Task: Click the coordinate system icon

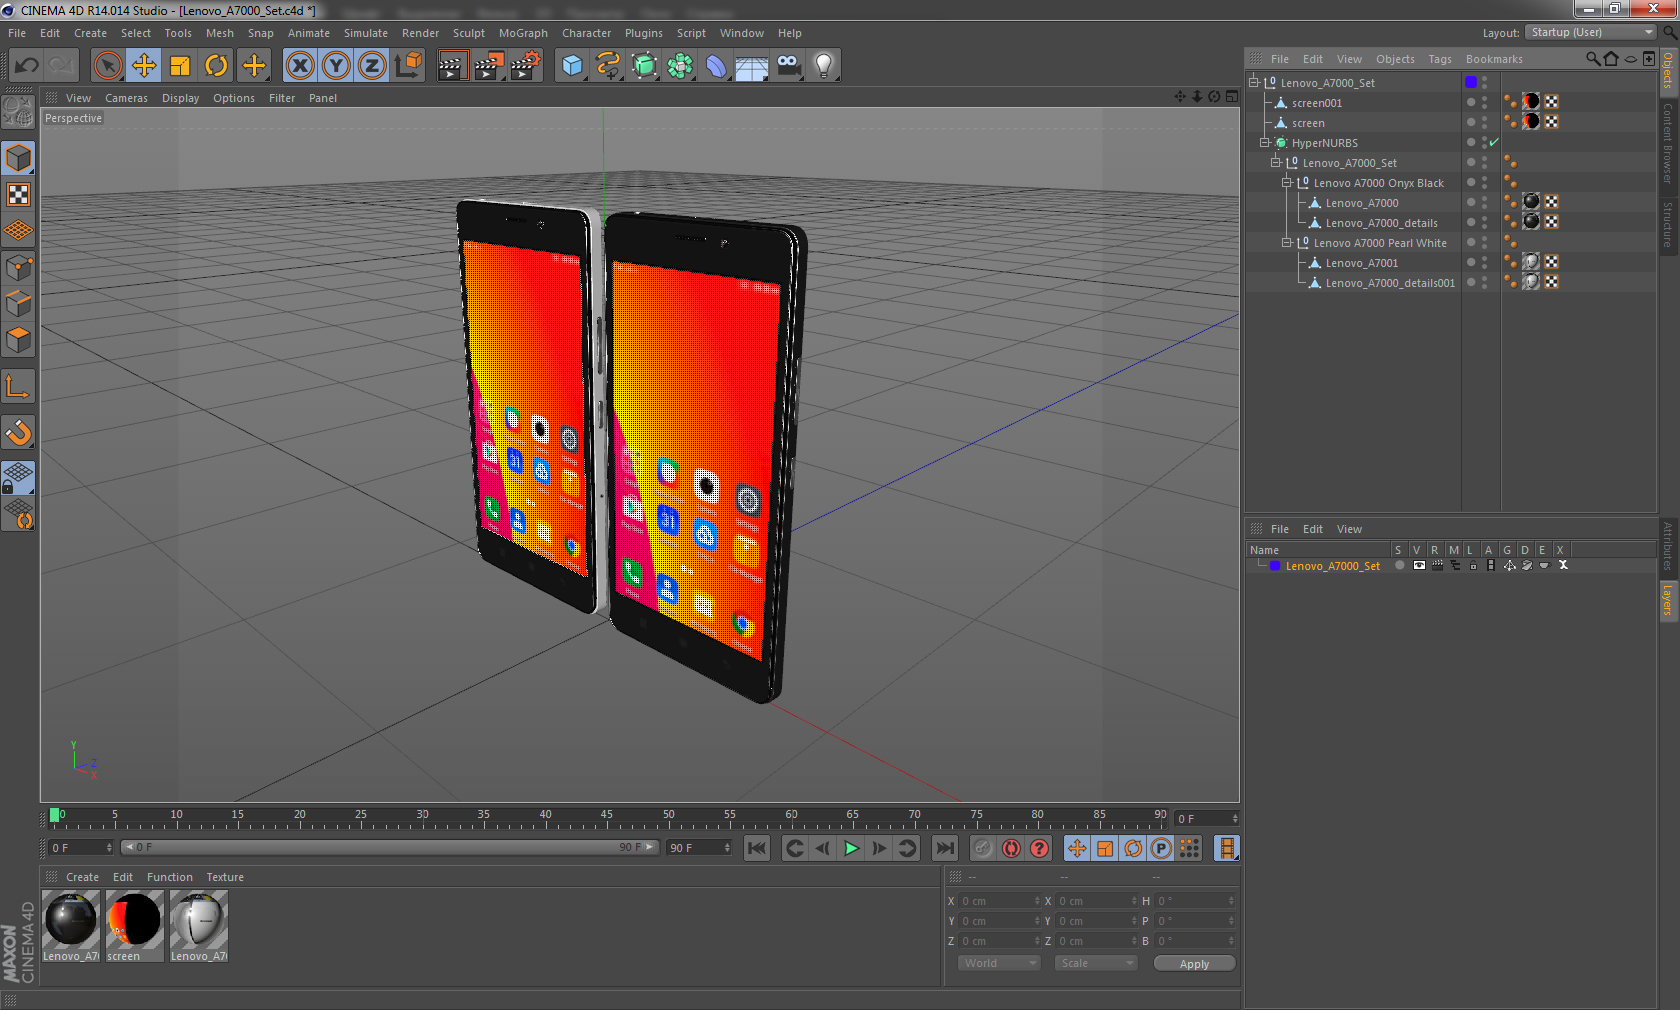Action: [408, 66]
